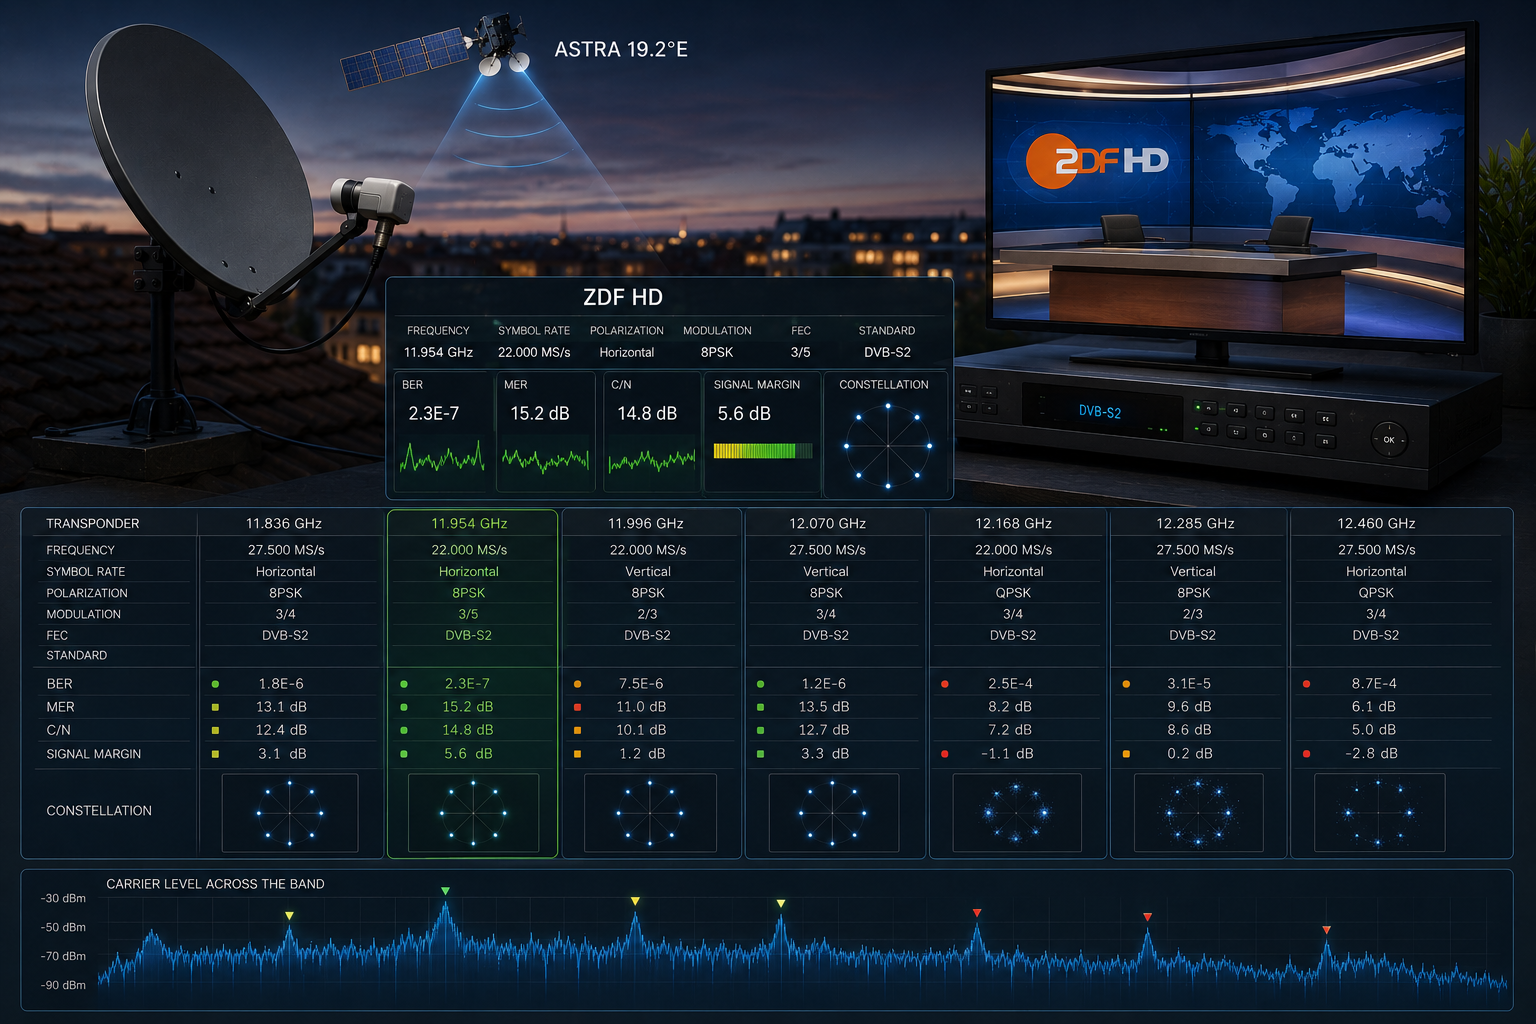Click the green status dot beside BER 1.2E-6
Screen dimensions: 1536x1024
tap(760, 684)
